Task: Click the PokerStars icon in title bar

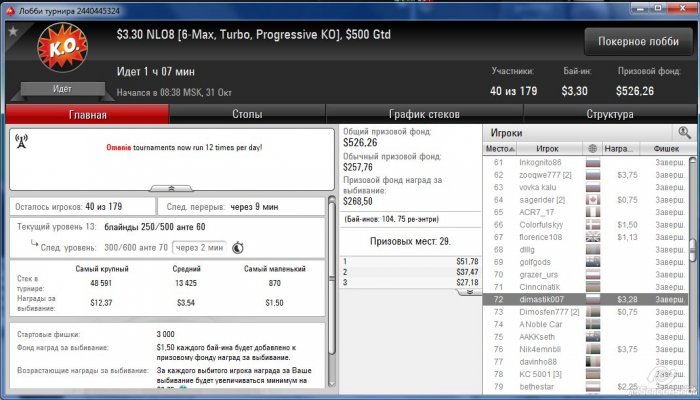Action: pyautogui.click(x=10, y=11)
